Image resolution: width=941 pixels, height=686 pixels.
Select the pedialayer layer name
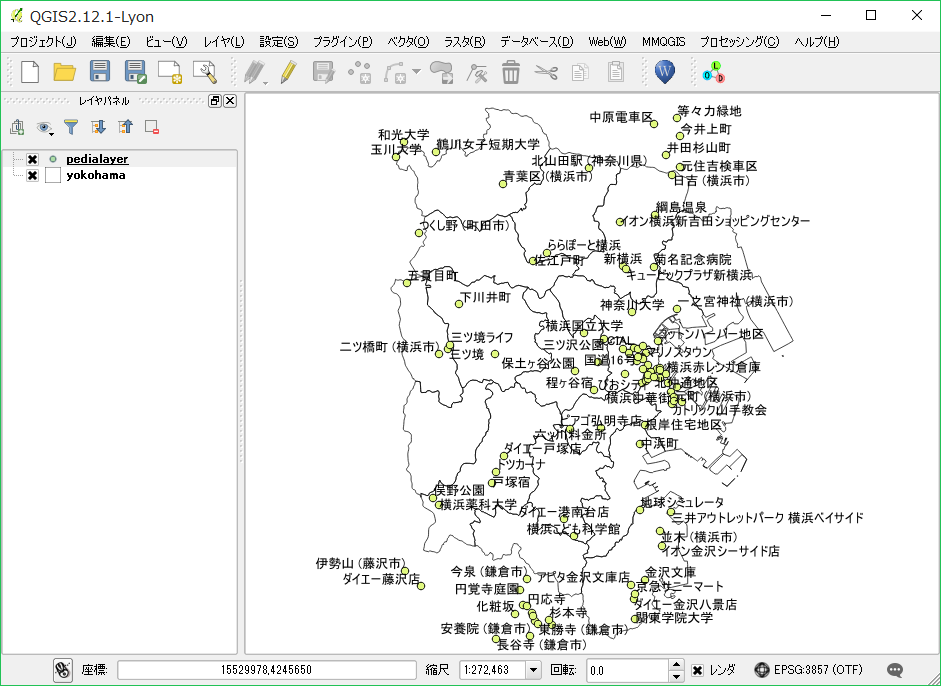(x=97, y=159)
